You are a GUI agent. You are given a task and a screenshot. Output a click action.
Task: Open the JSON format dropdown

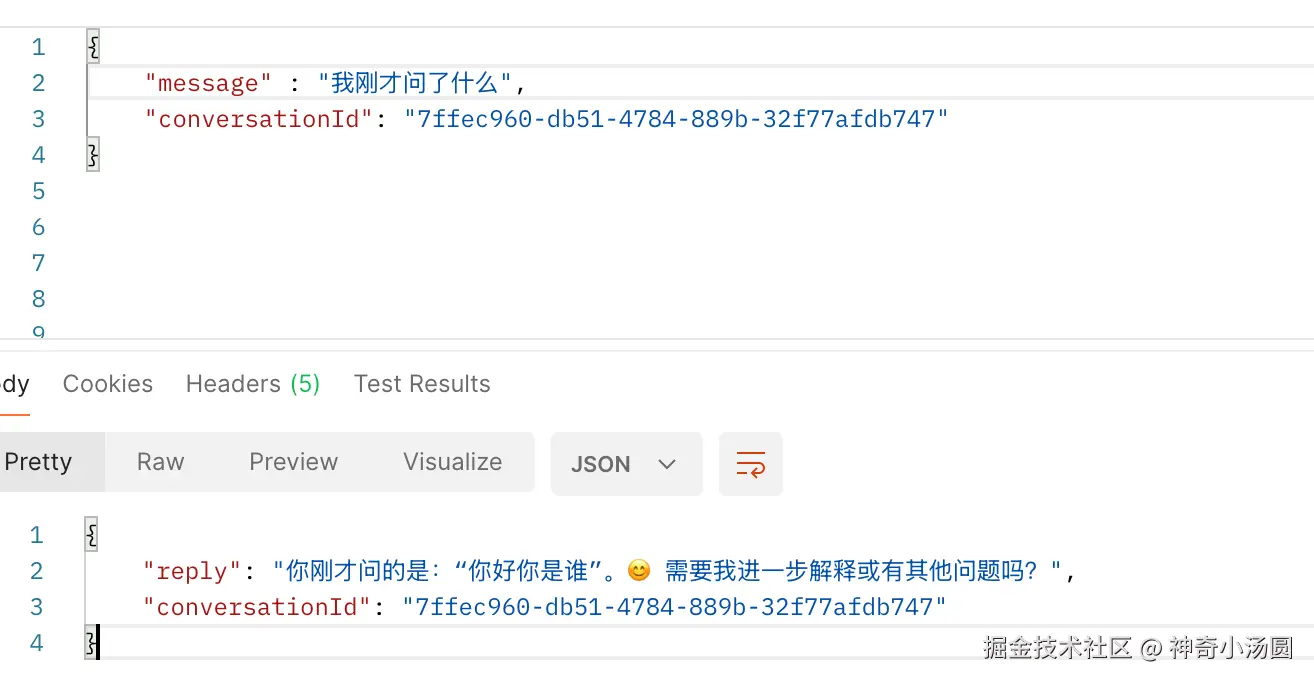click(626, 464)
